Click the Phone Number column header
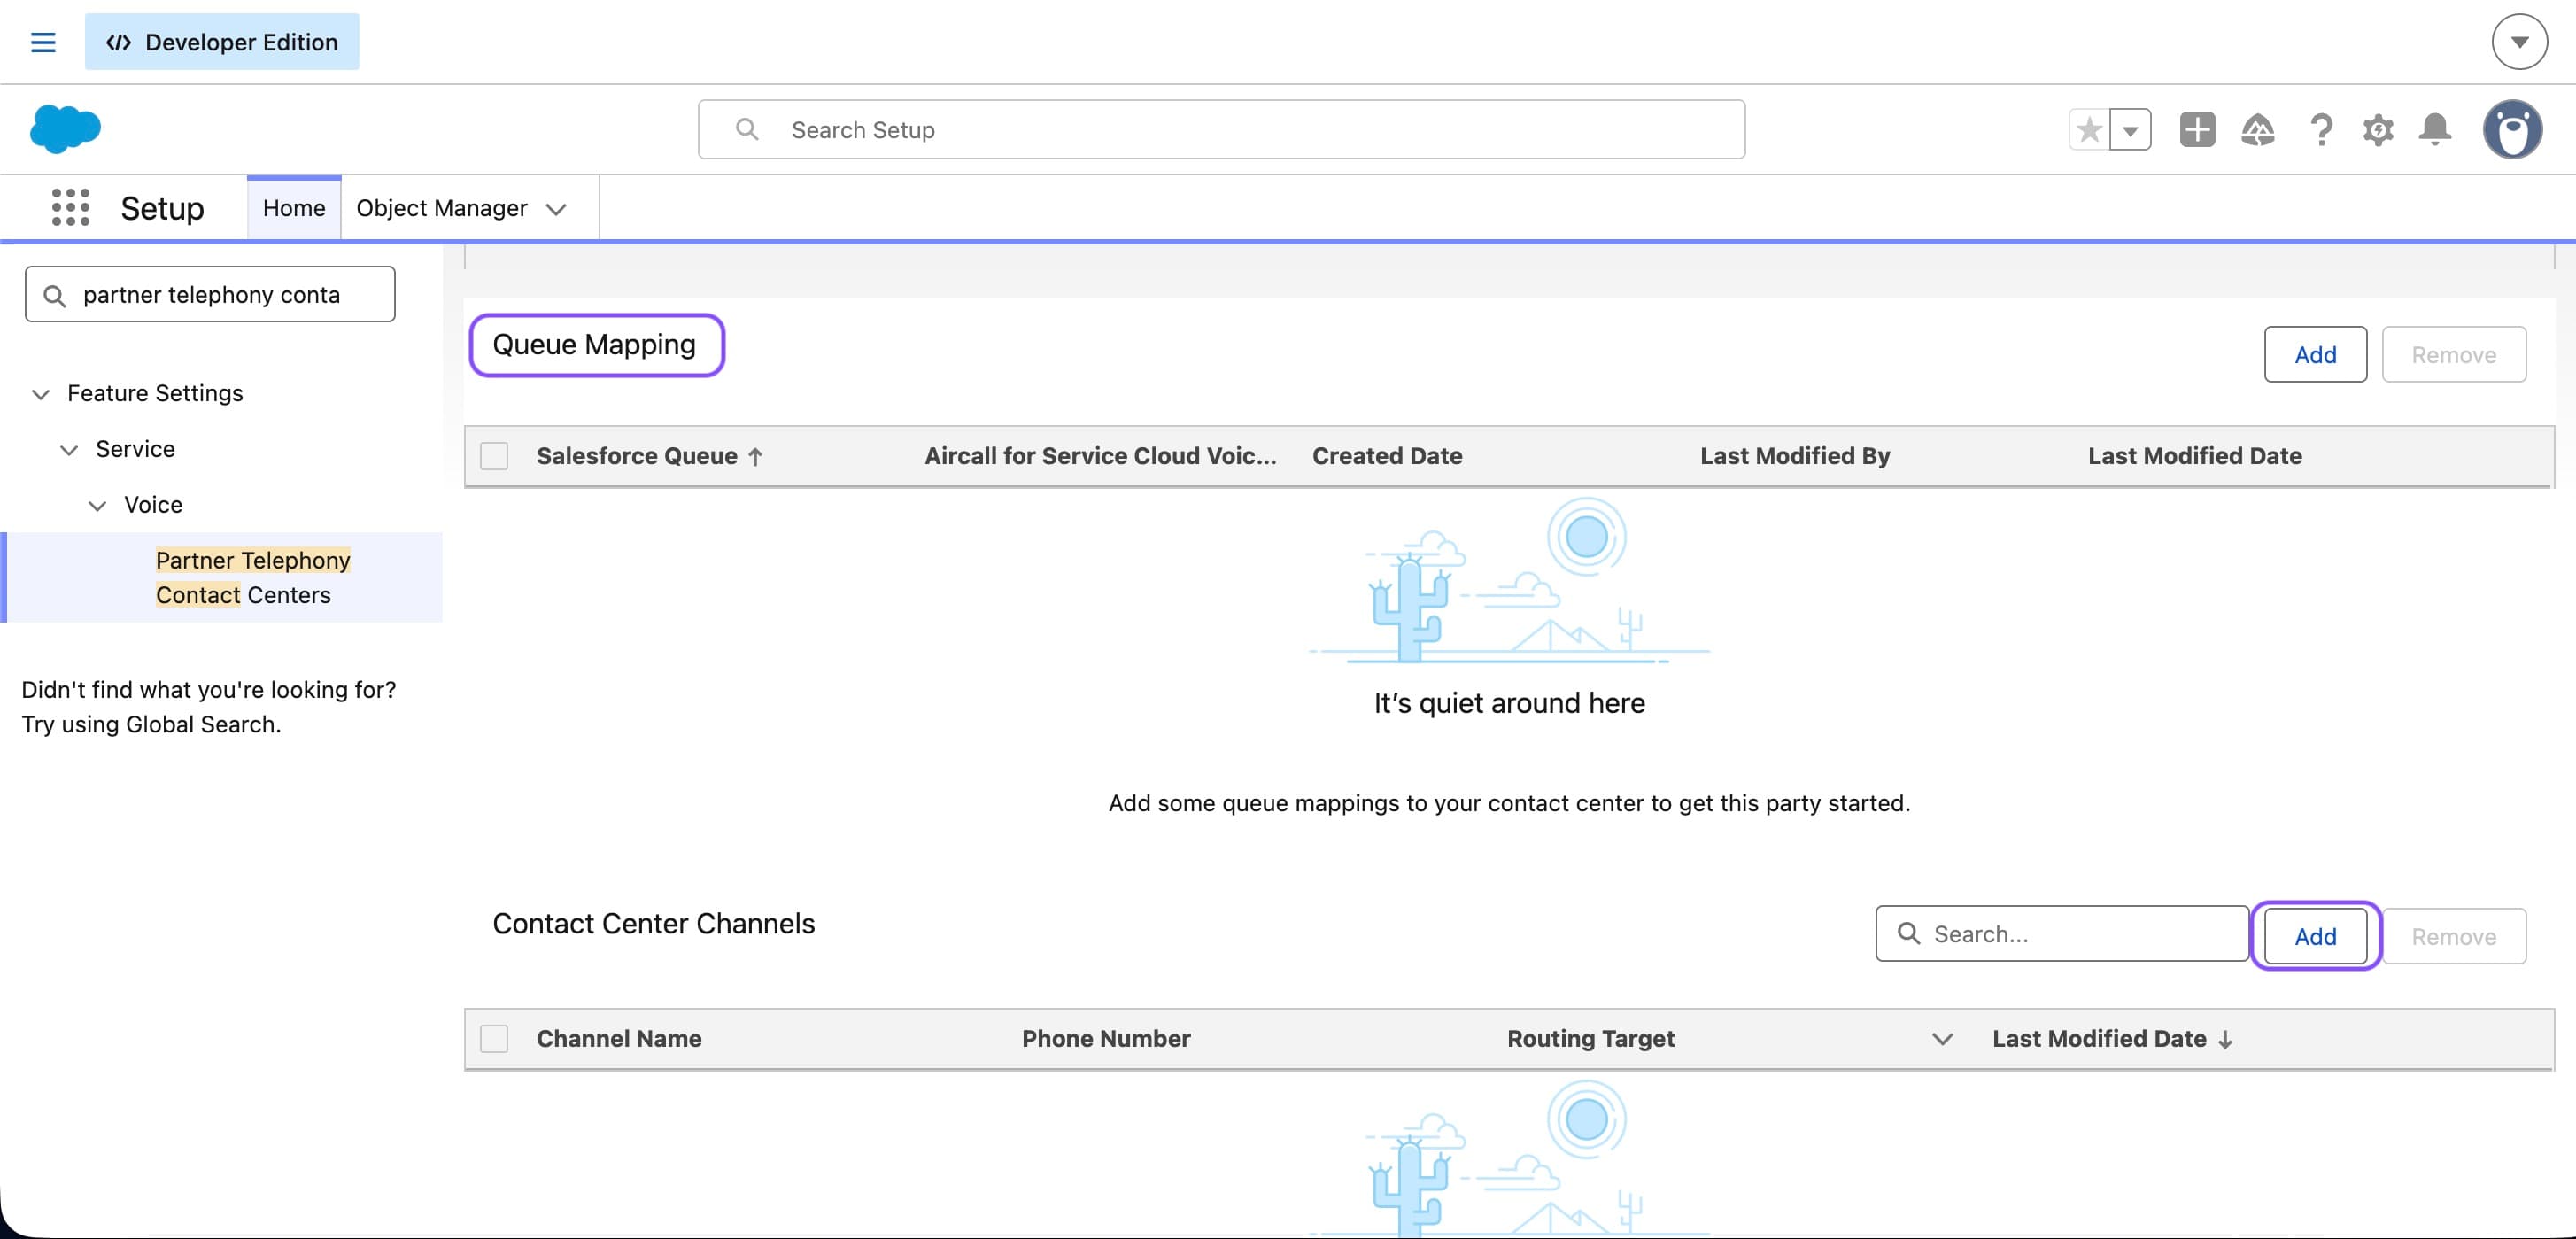2576x1239 pixels. 1106,1038
